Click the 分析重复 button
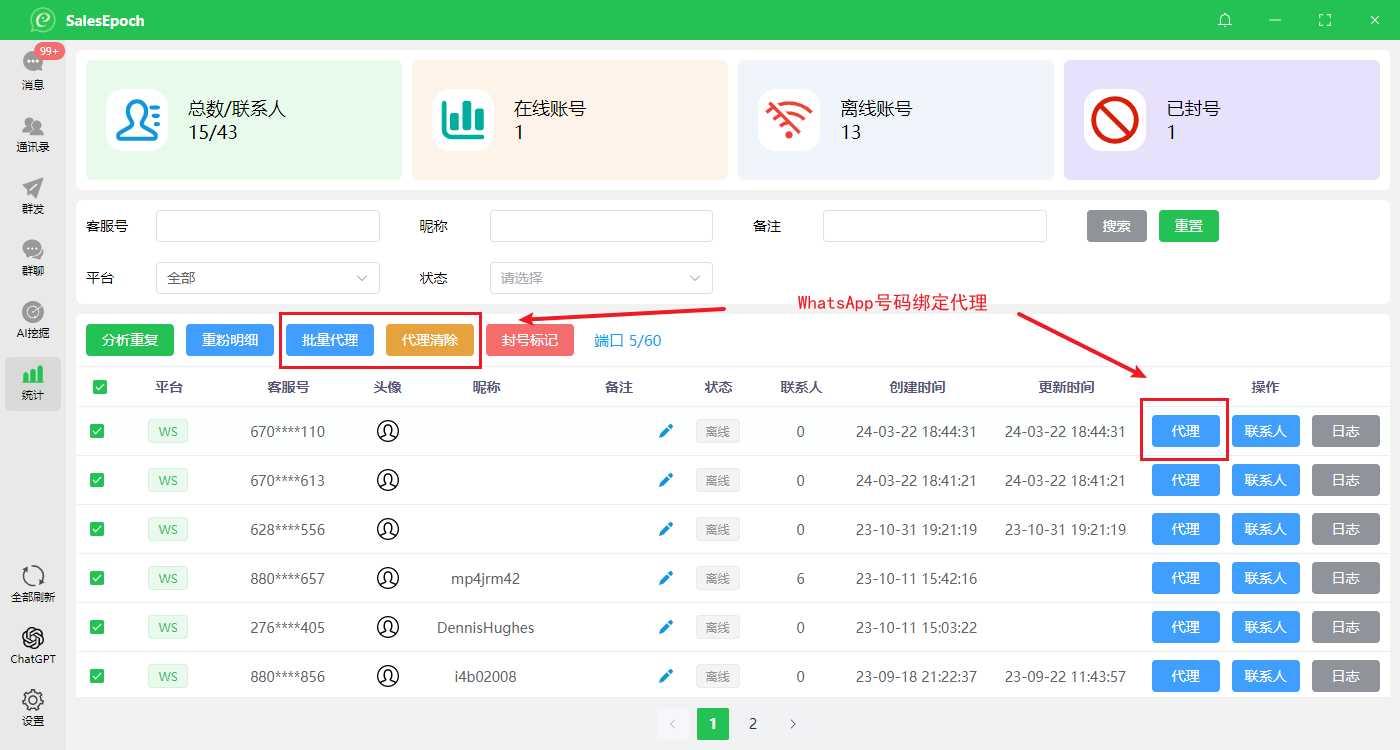Viewport: 1400px width, 750px height. (130, 340)
